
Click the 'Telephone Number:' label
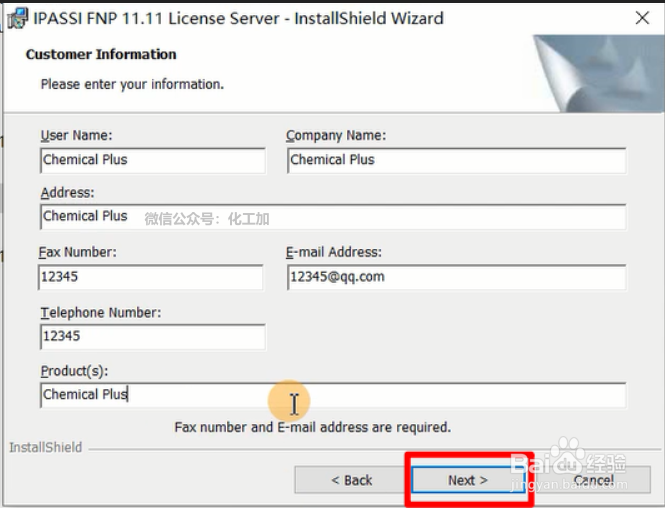click(x=101, y=313)
